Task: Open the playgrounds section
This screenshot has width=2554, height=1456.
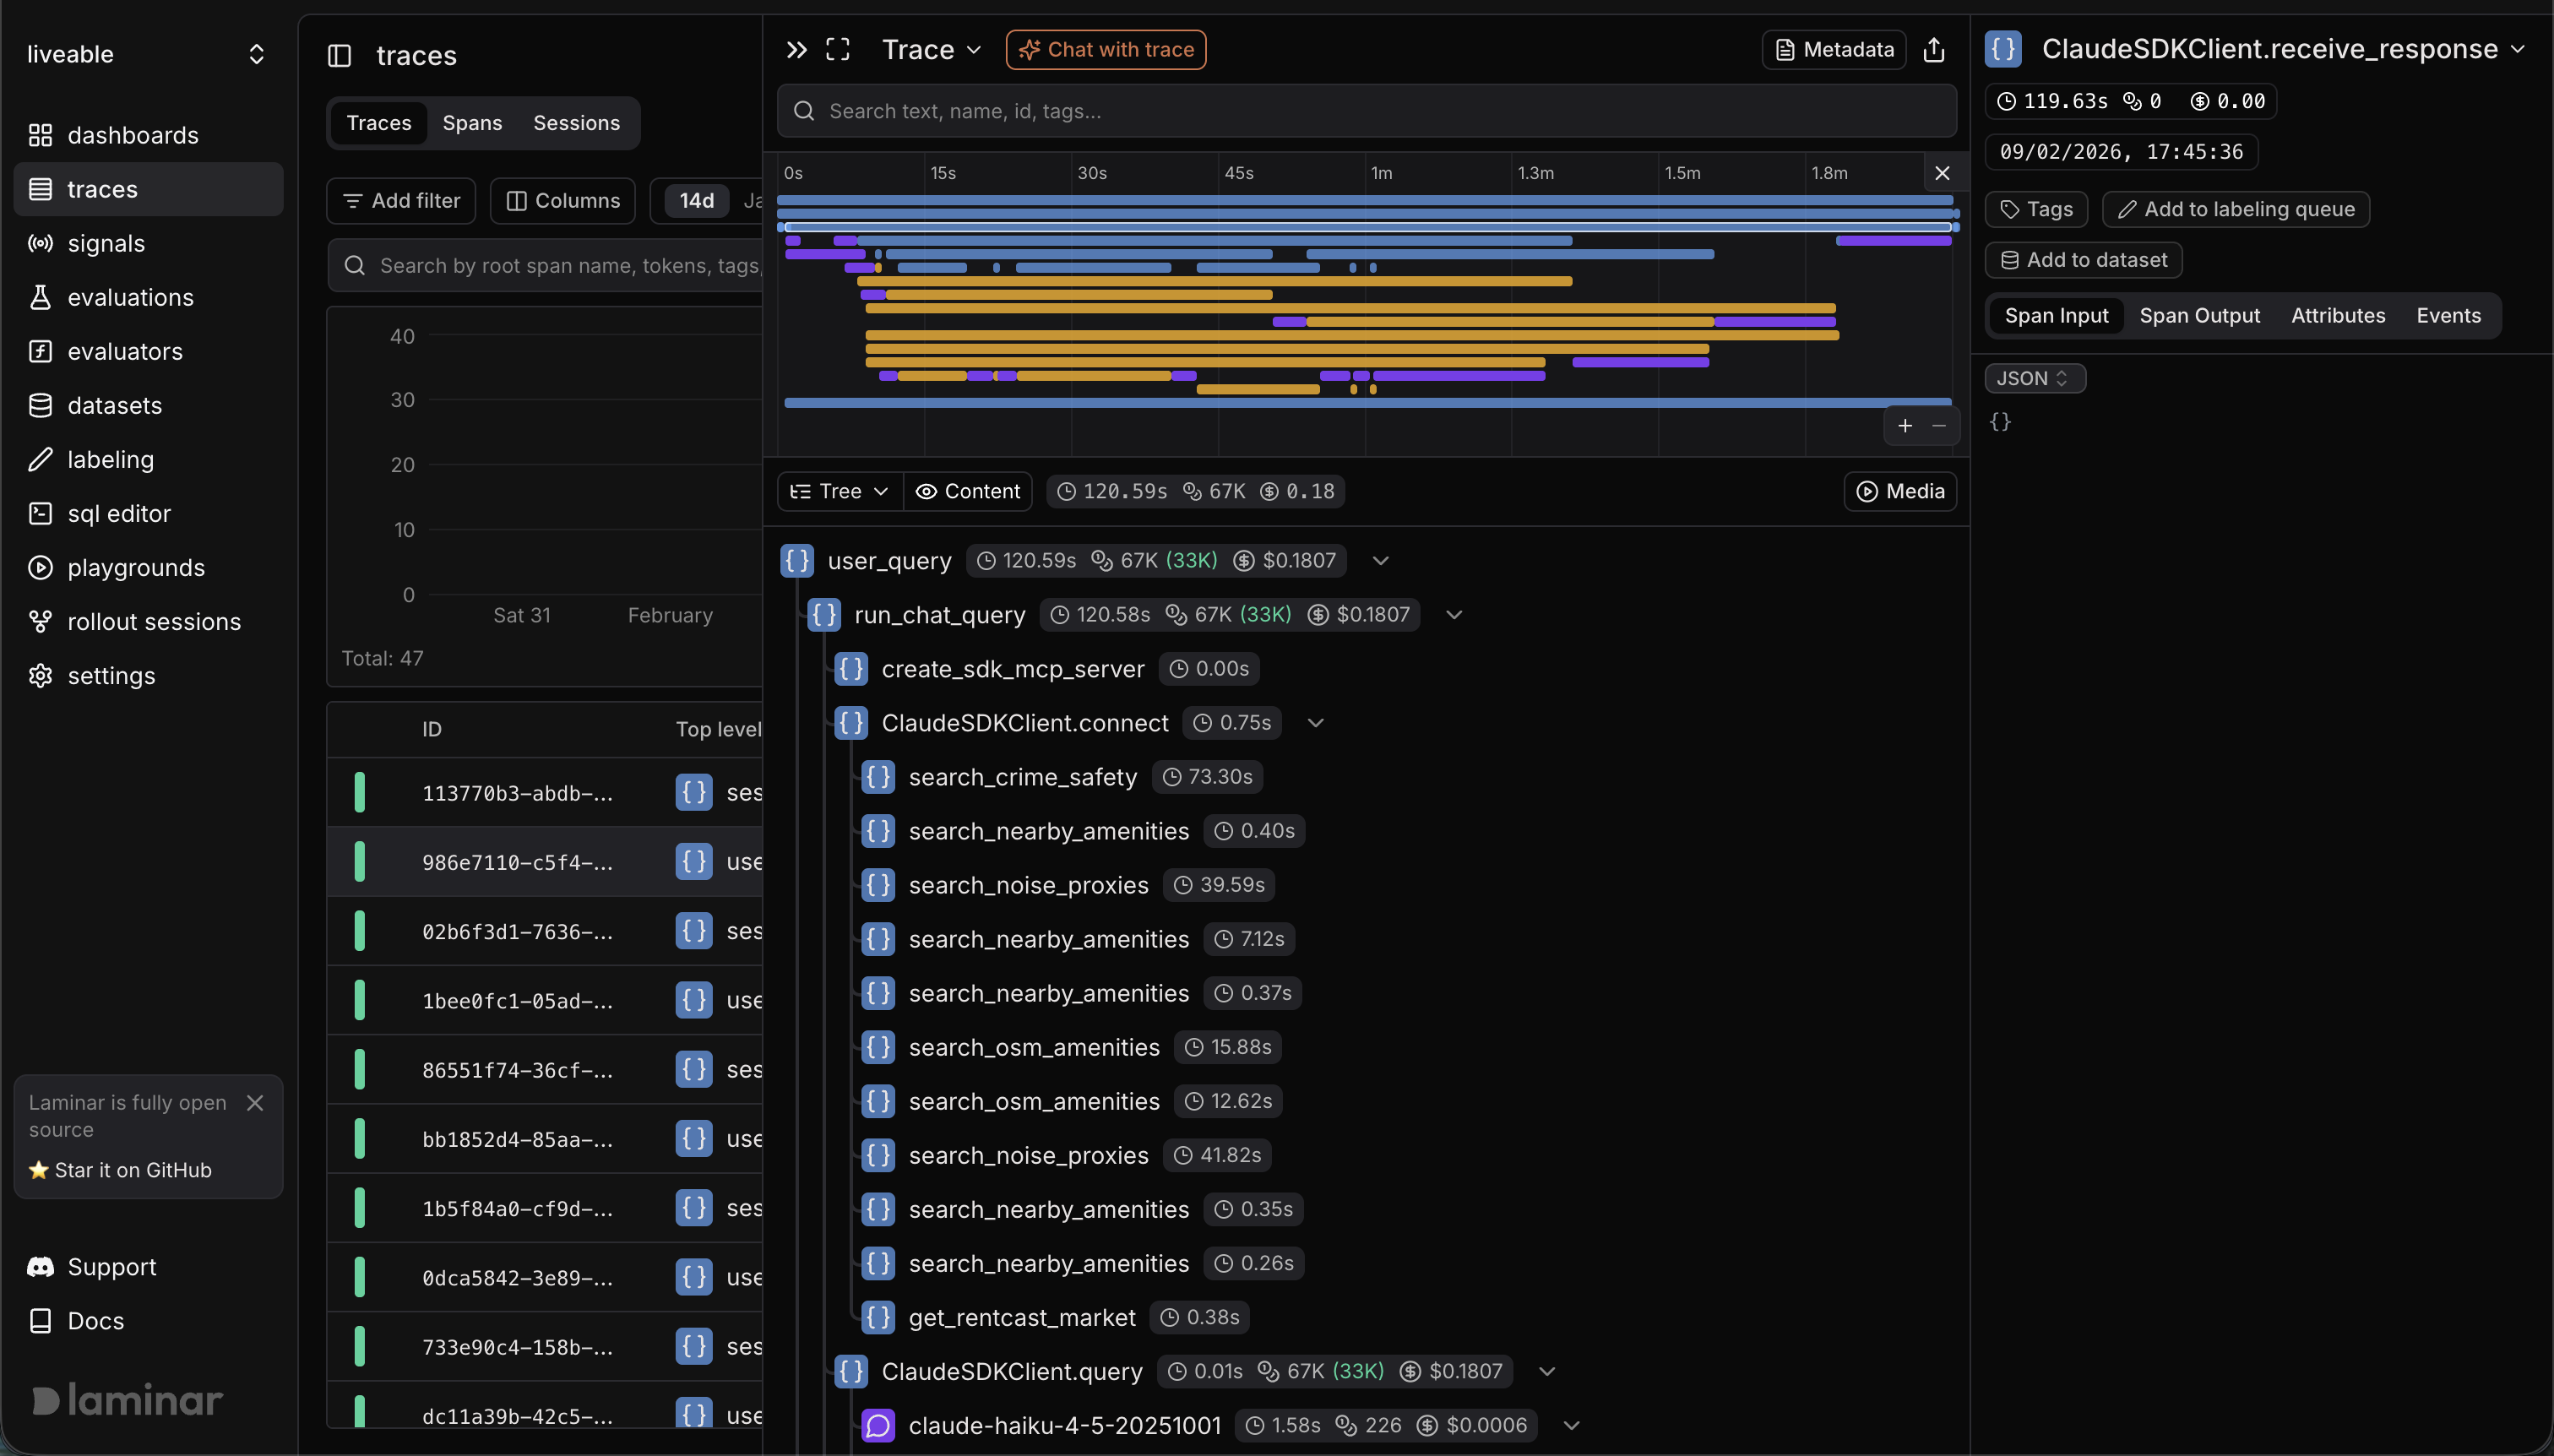Action: click(x=136, y=567)
